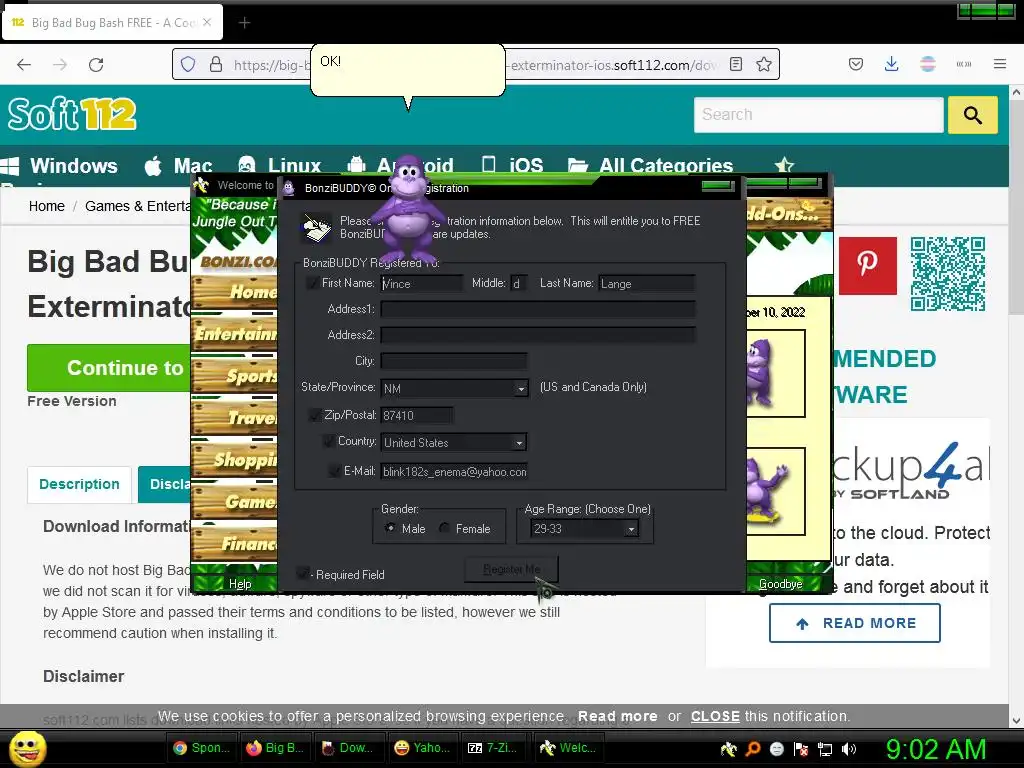Click the Bonzi Games wooden sign button
The width and height of the screenshot is (1024, 768).
coord(235,501)
